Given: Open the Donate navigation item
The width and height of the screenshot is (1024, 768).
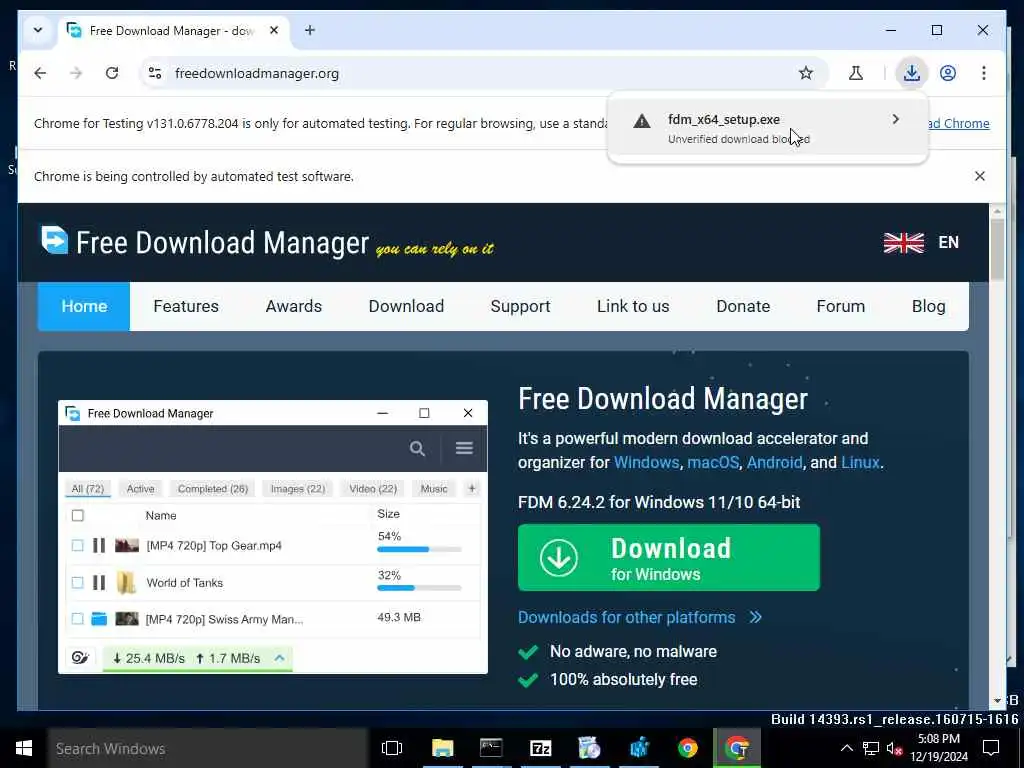Looking at the screenshot, I should coord(743,306).
